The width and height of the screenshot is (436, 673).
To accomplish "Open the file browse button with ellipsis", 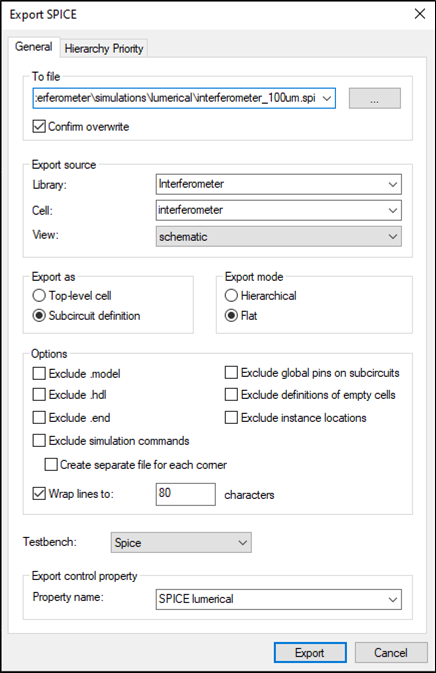I will (x=375, y=98).
